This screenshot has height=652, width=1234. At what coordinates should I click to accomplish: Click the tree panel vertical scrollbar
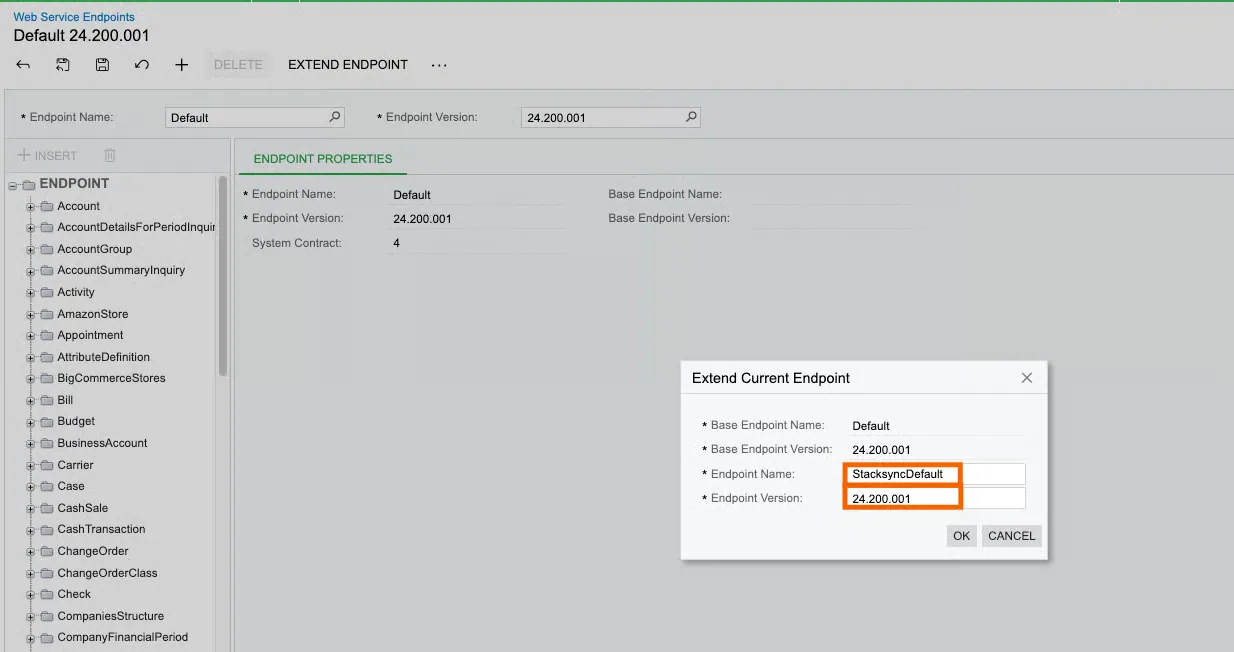tap(223, 275)
